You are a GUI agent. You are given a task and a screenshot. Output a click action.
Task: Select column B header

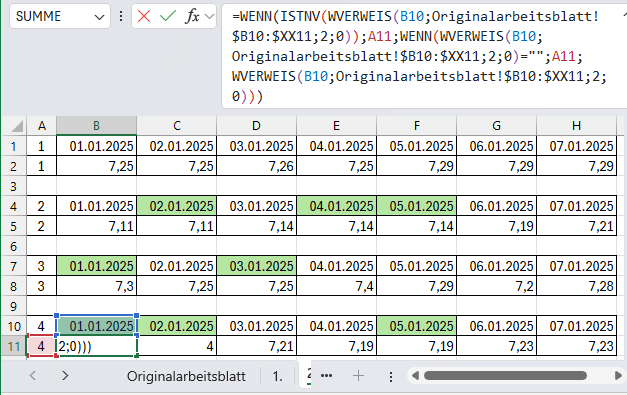pos(96,126)
